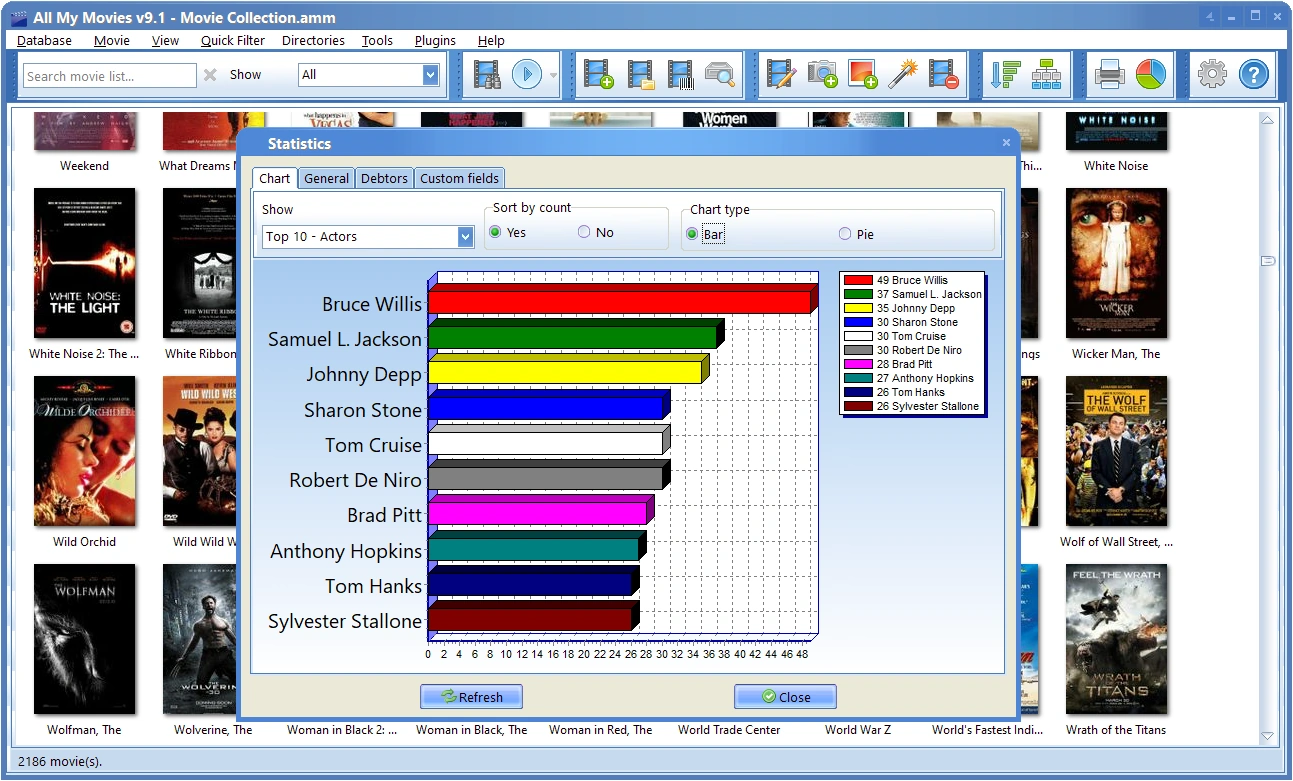Click add movie by barcode icon
This screenshot has width=1293, height=781.
pos(680,75)
